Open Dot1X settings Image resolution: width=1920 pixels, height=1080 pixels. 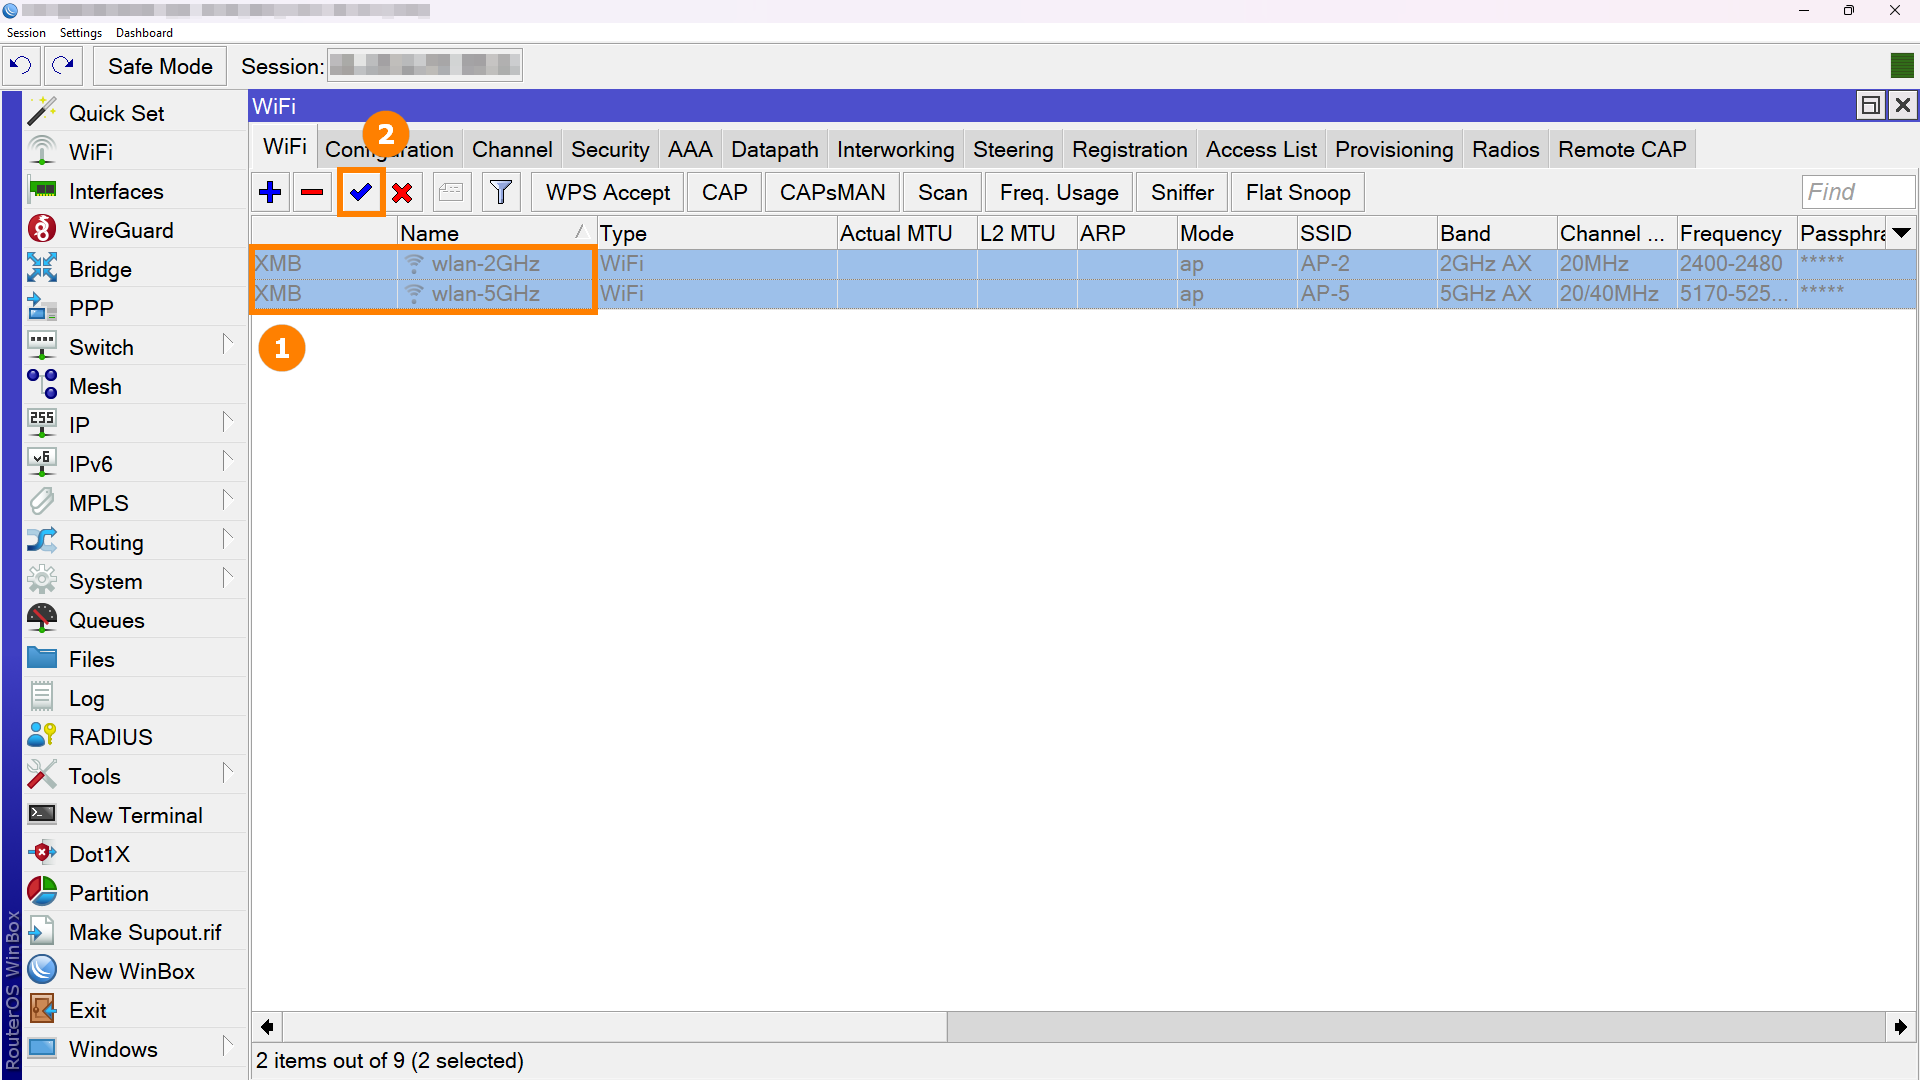click(x=135, y=854)
